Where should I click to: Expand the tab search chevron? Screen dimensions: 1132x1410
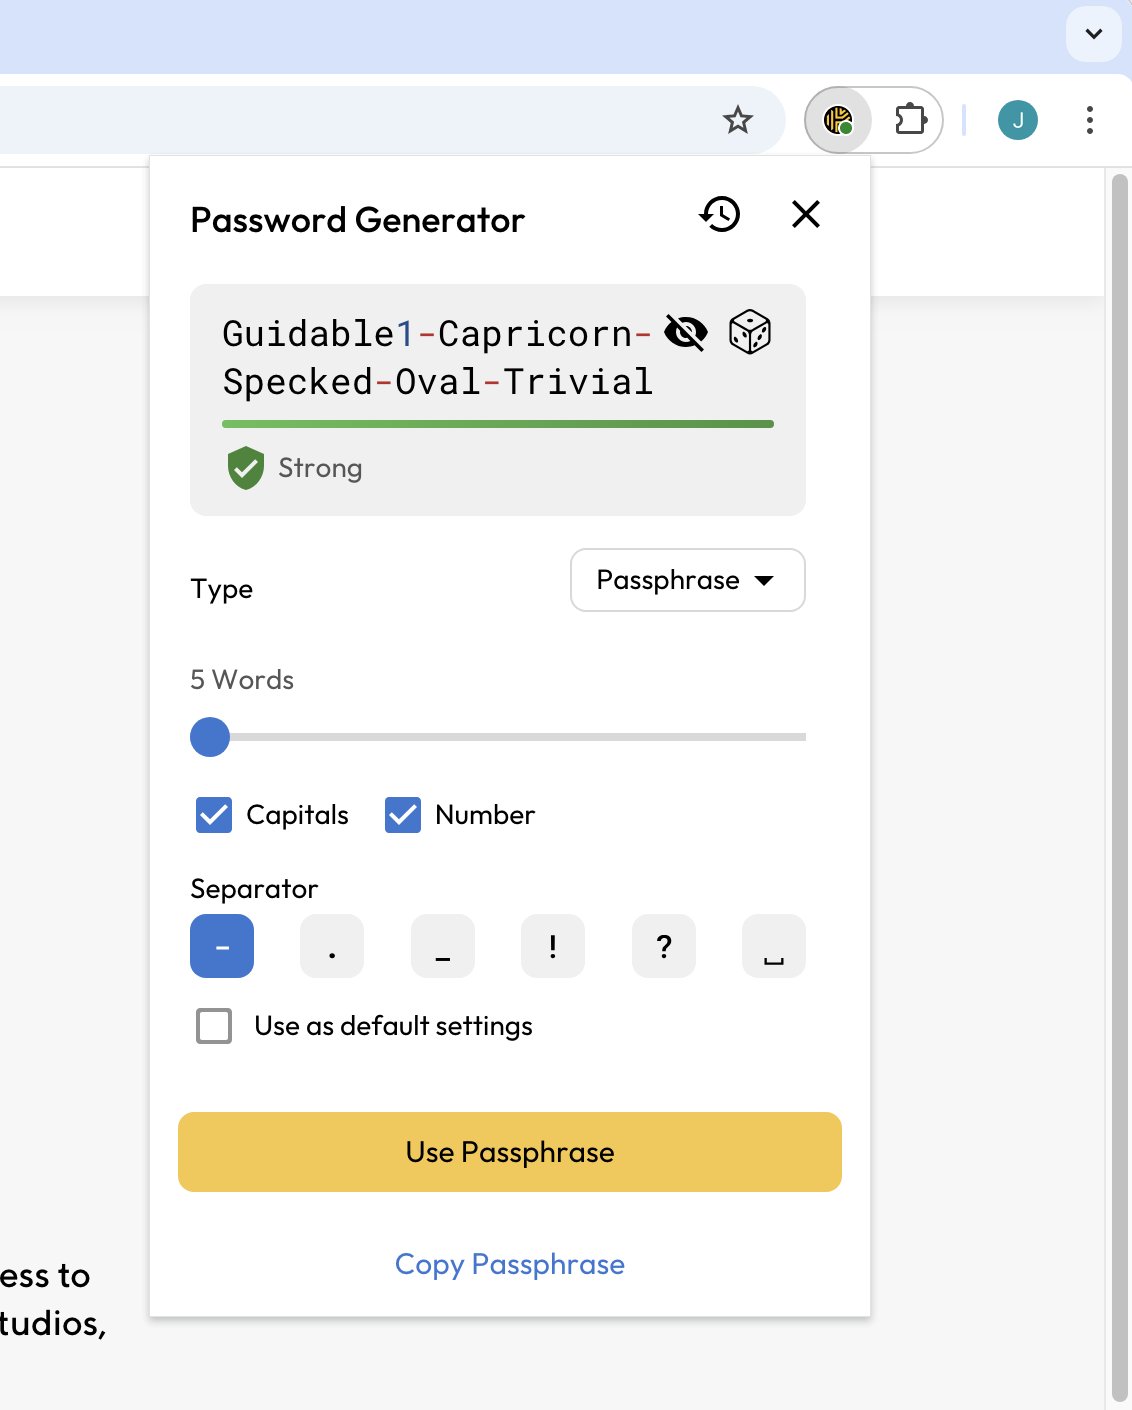1093,34
